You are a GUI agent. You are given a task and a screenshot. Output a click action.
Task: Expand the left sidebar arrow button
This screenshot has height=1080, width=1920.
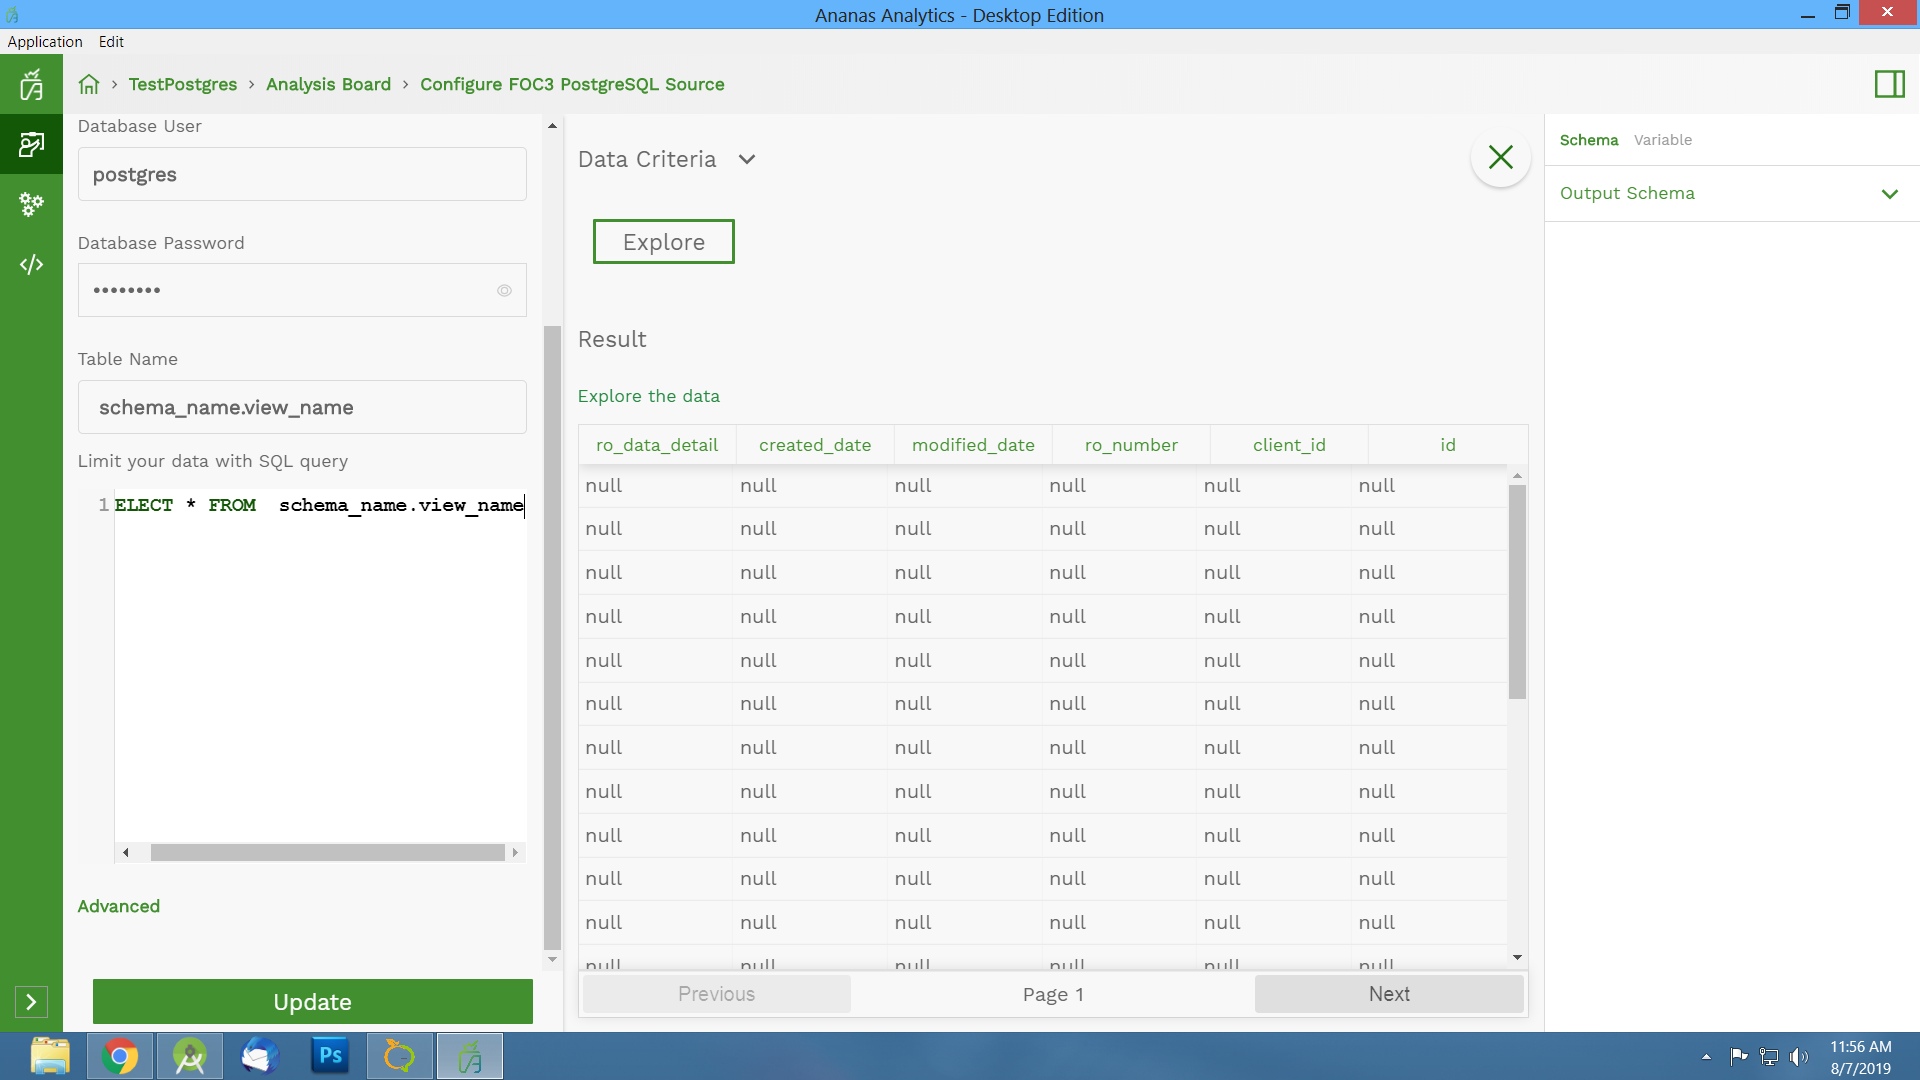coord(31,1001)
